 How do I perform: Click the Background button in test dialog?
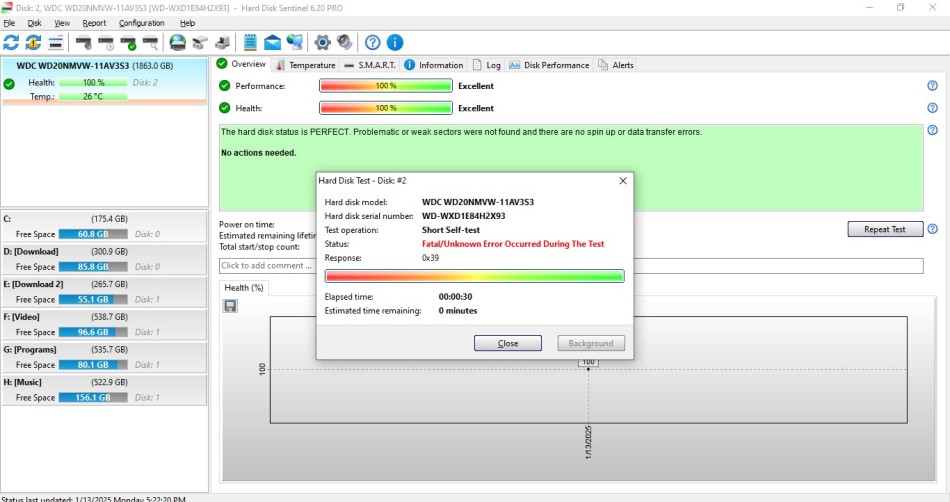(x=591, y=343)
